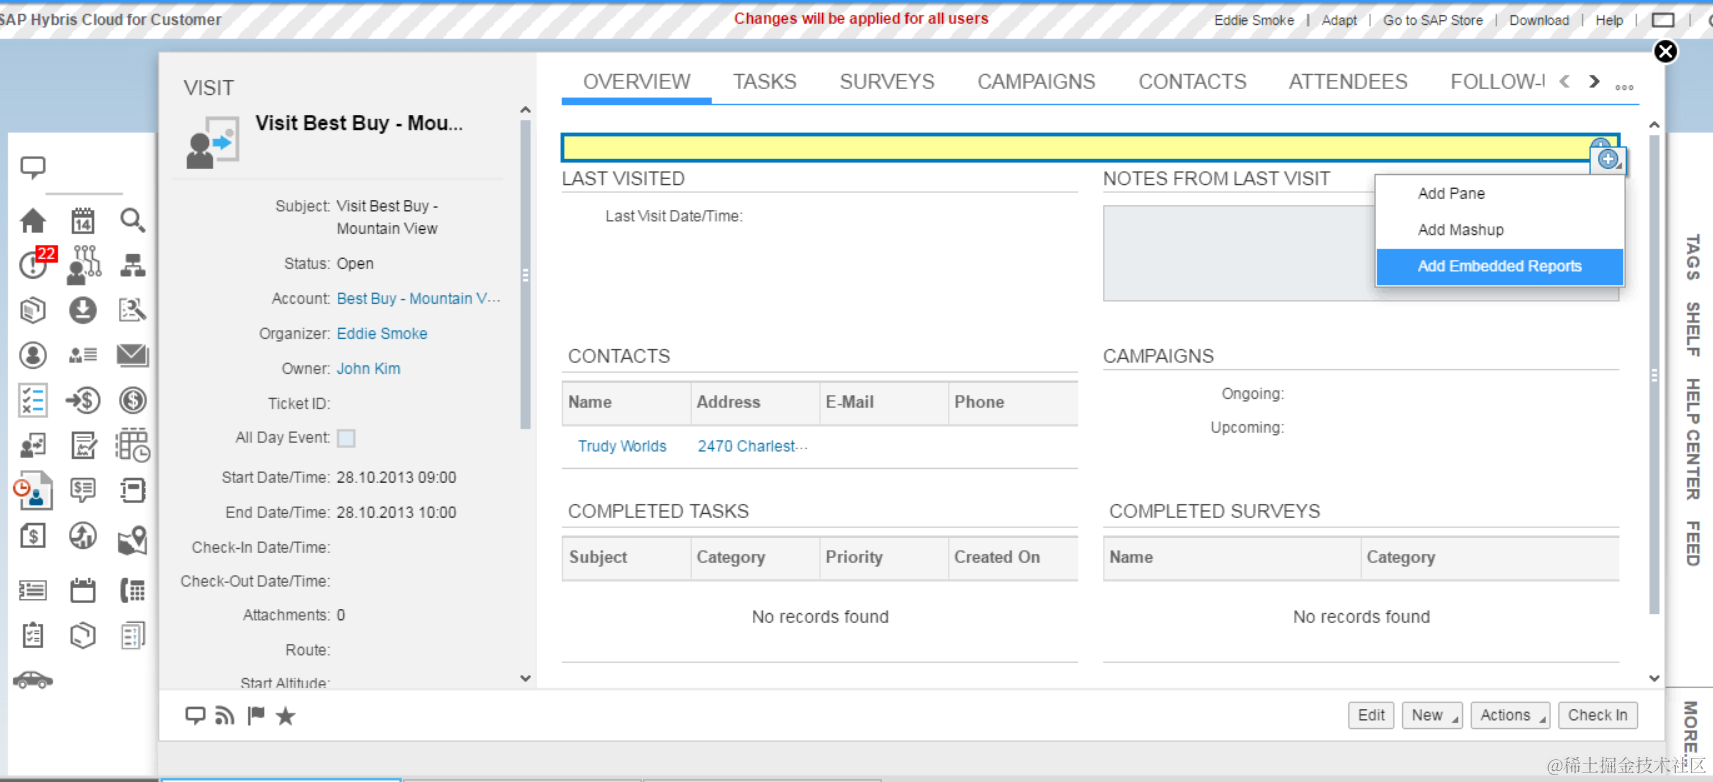
Task: Open contact Trudy Worlds link
Action: tap(622, 446)
